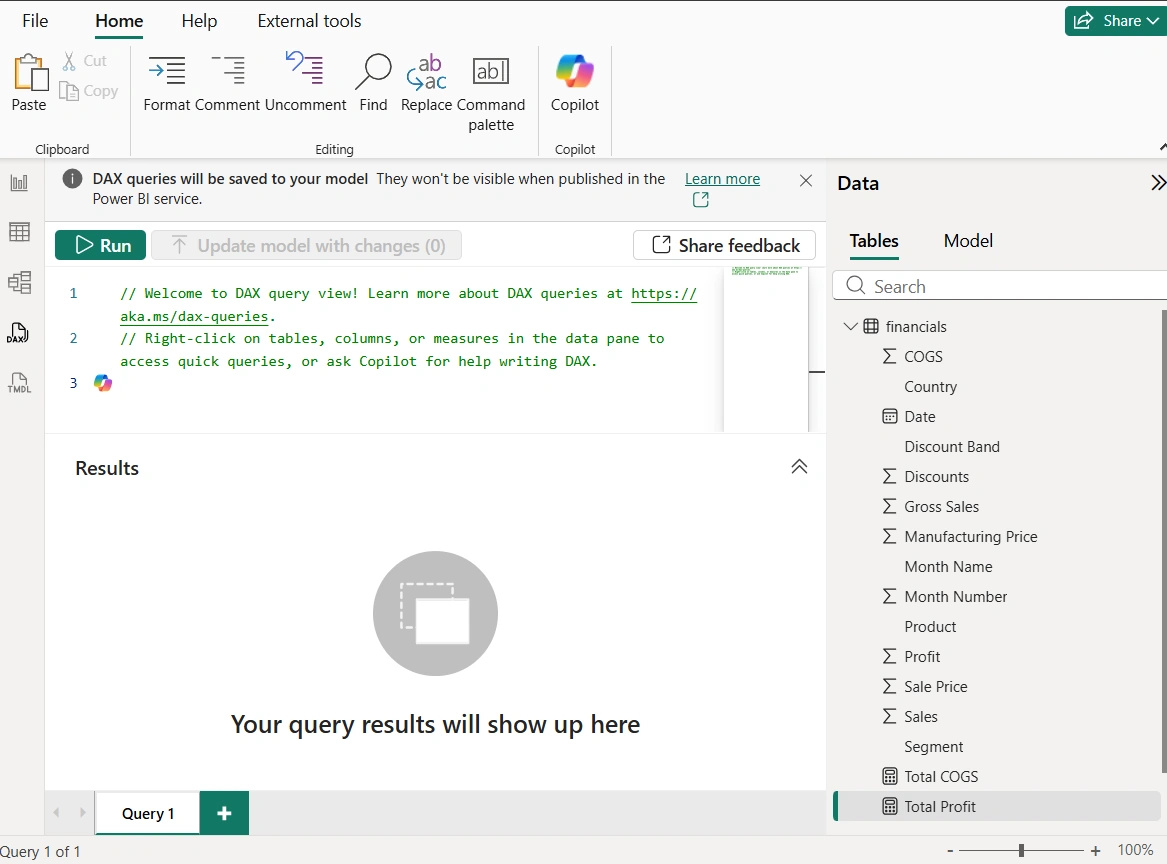Select the Total COGS measure
The width and height of the screenshot is (1167, 864).
[x=941, y=776]
